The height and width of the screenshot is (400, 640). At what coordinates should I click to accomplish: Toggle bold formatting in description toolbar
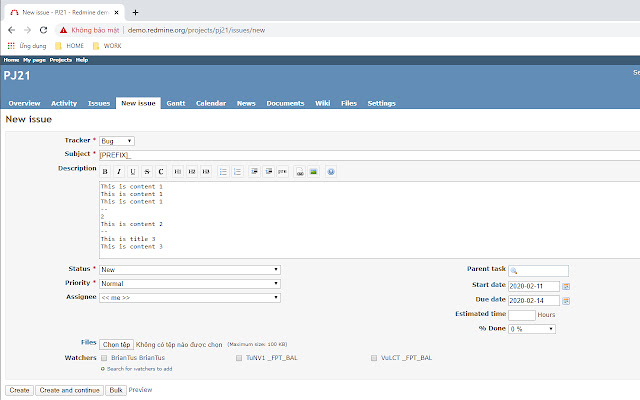point(105,172)
